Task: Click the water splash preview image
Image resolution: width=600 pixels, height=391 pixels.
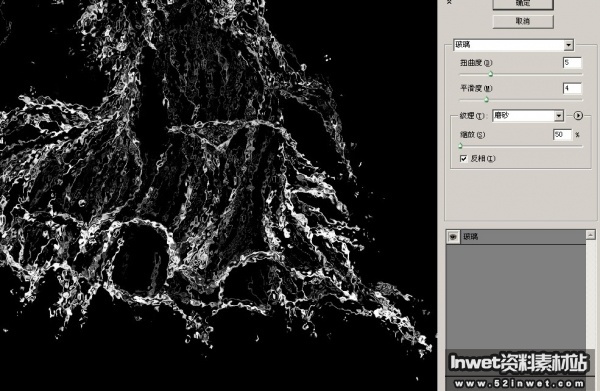Action: click(x=218, y=195)
